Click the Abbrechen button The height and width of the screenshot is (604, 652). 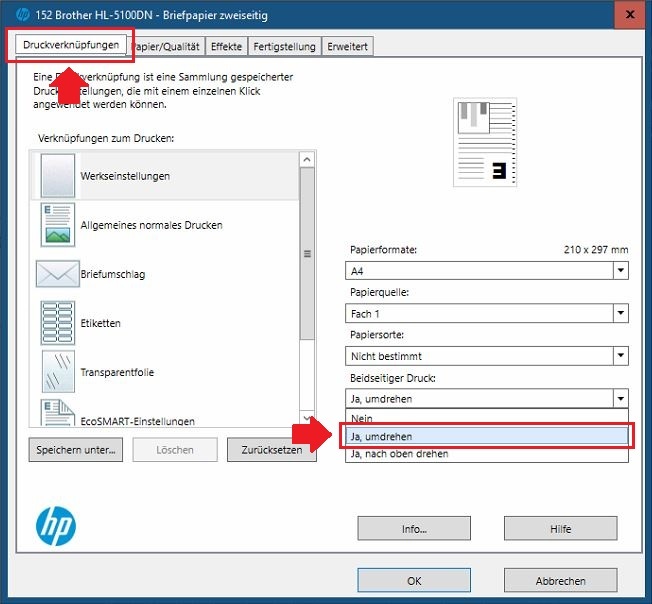pyautogui.click(x=561, y=580)
